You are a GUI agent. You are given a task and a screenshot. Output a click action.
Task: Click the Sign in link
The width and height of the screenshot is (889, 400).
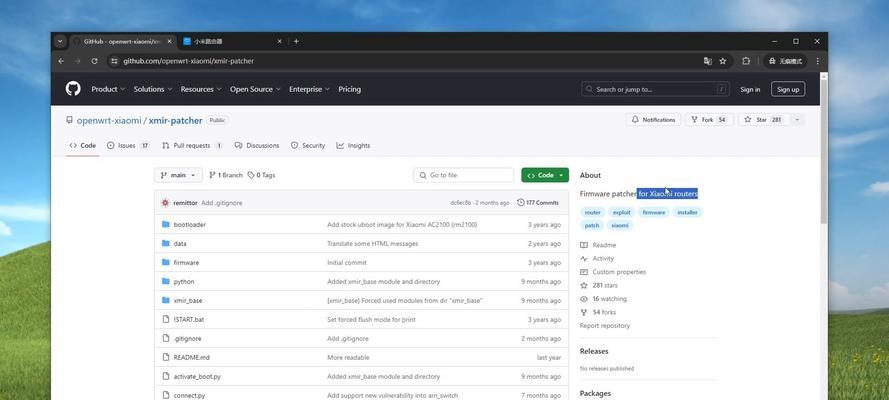tap(750, 90)
